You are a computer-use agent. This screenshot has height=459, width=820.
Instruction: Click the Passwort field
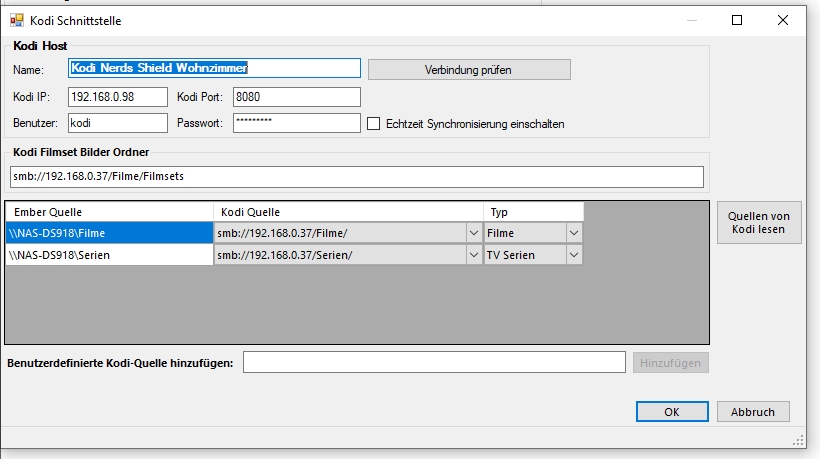(297, 123)
